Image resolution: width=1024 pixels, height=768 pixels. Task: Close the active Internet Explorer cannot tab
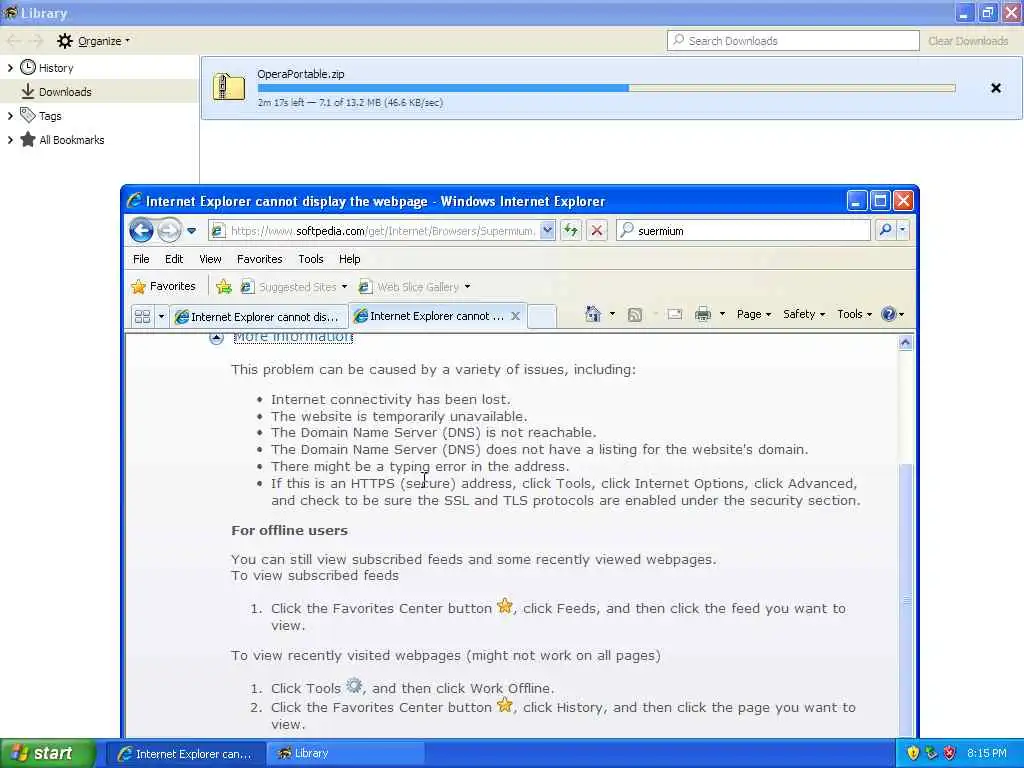(x=515, y=316)
